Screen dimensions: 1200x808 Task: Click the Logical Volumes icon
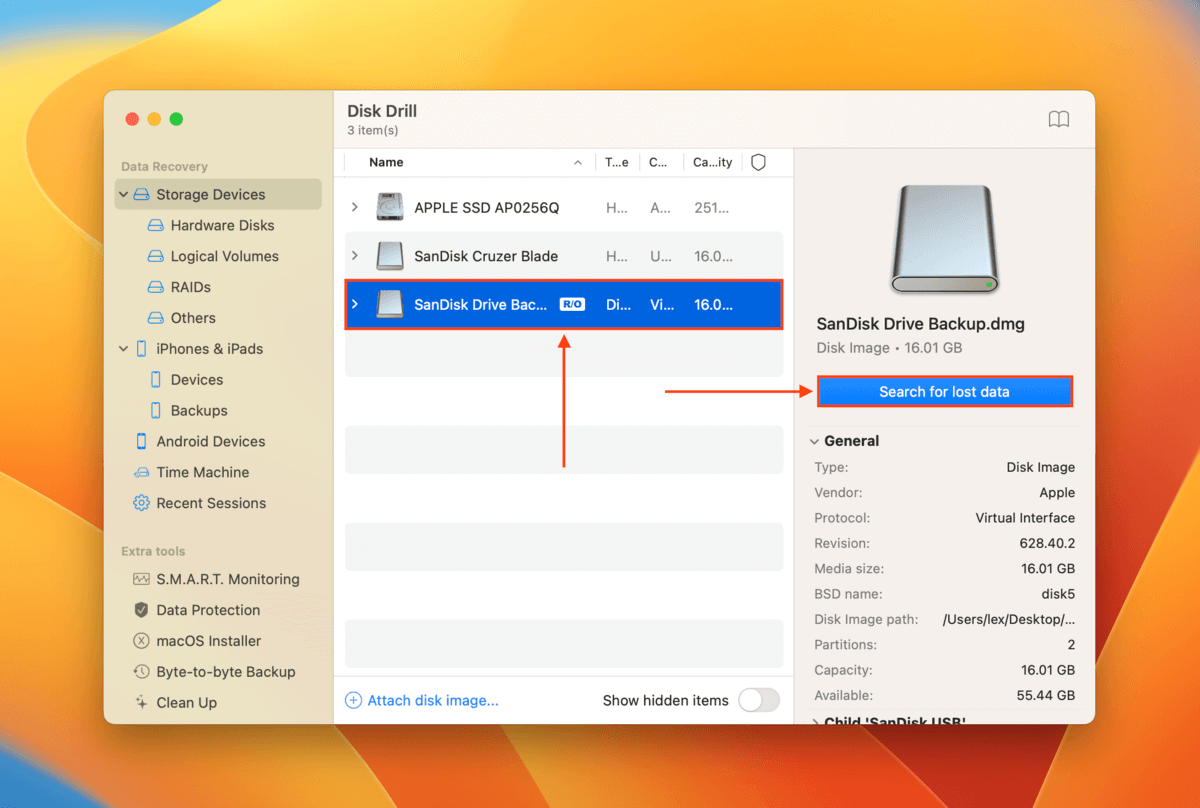coord(155,257)
